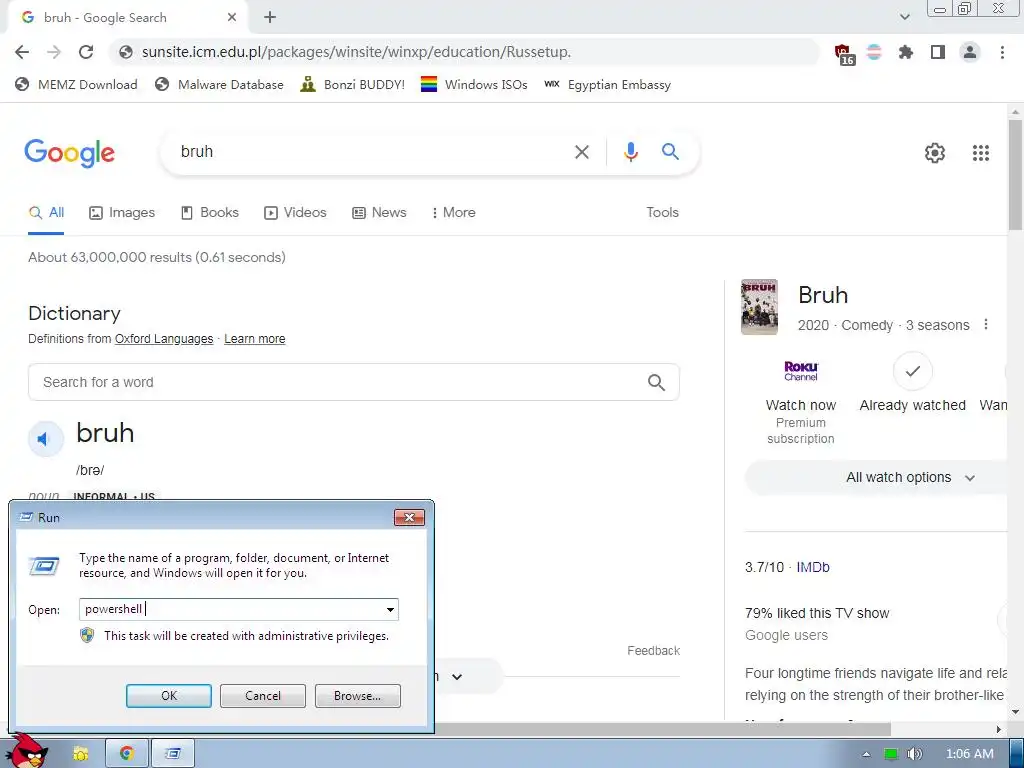Open Chrome's three-dot menu
The height and width of the screenshot is (768, 1024).
coord(1002,52)
